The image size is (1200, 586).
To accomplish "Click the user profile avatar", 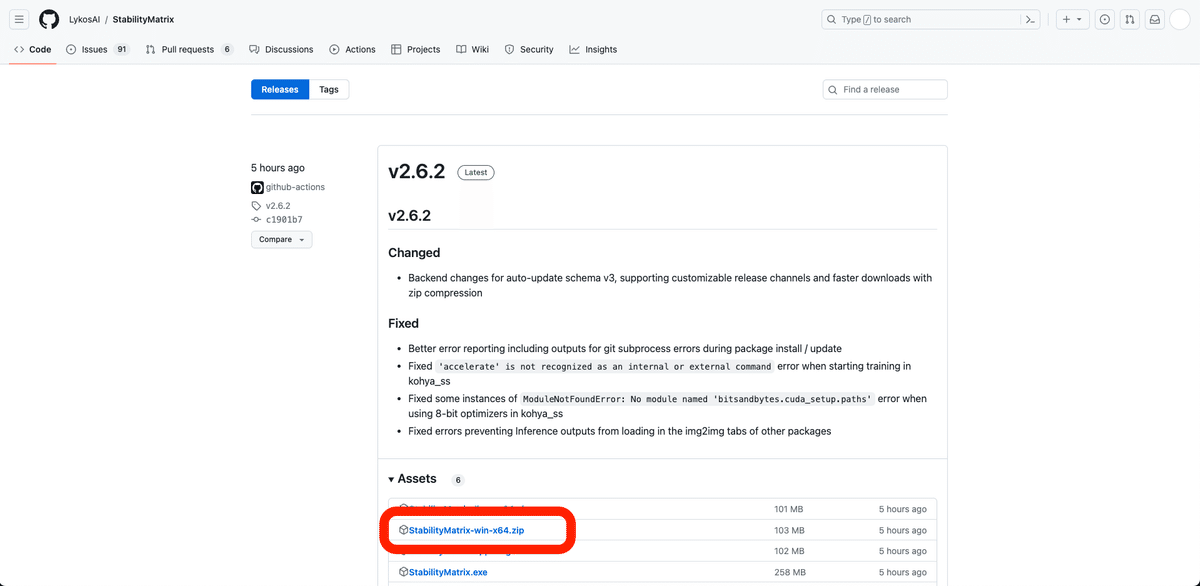I will click(x=1180, y=19).
